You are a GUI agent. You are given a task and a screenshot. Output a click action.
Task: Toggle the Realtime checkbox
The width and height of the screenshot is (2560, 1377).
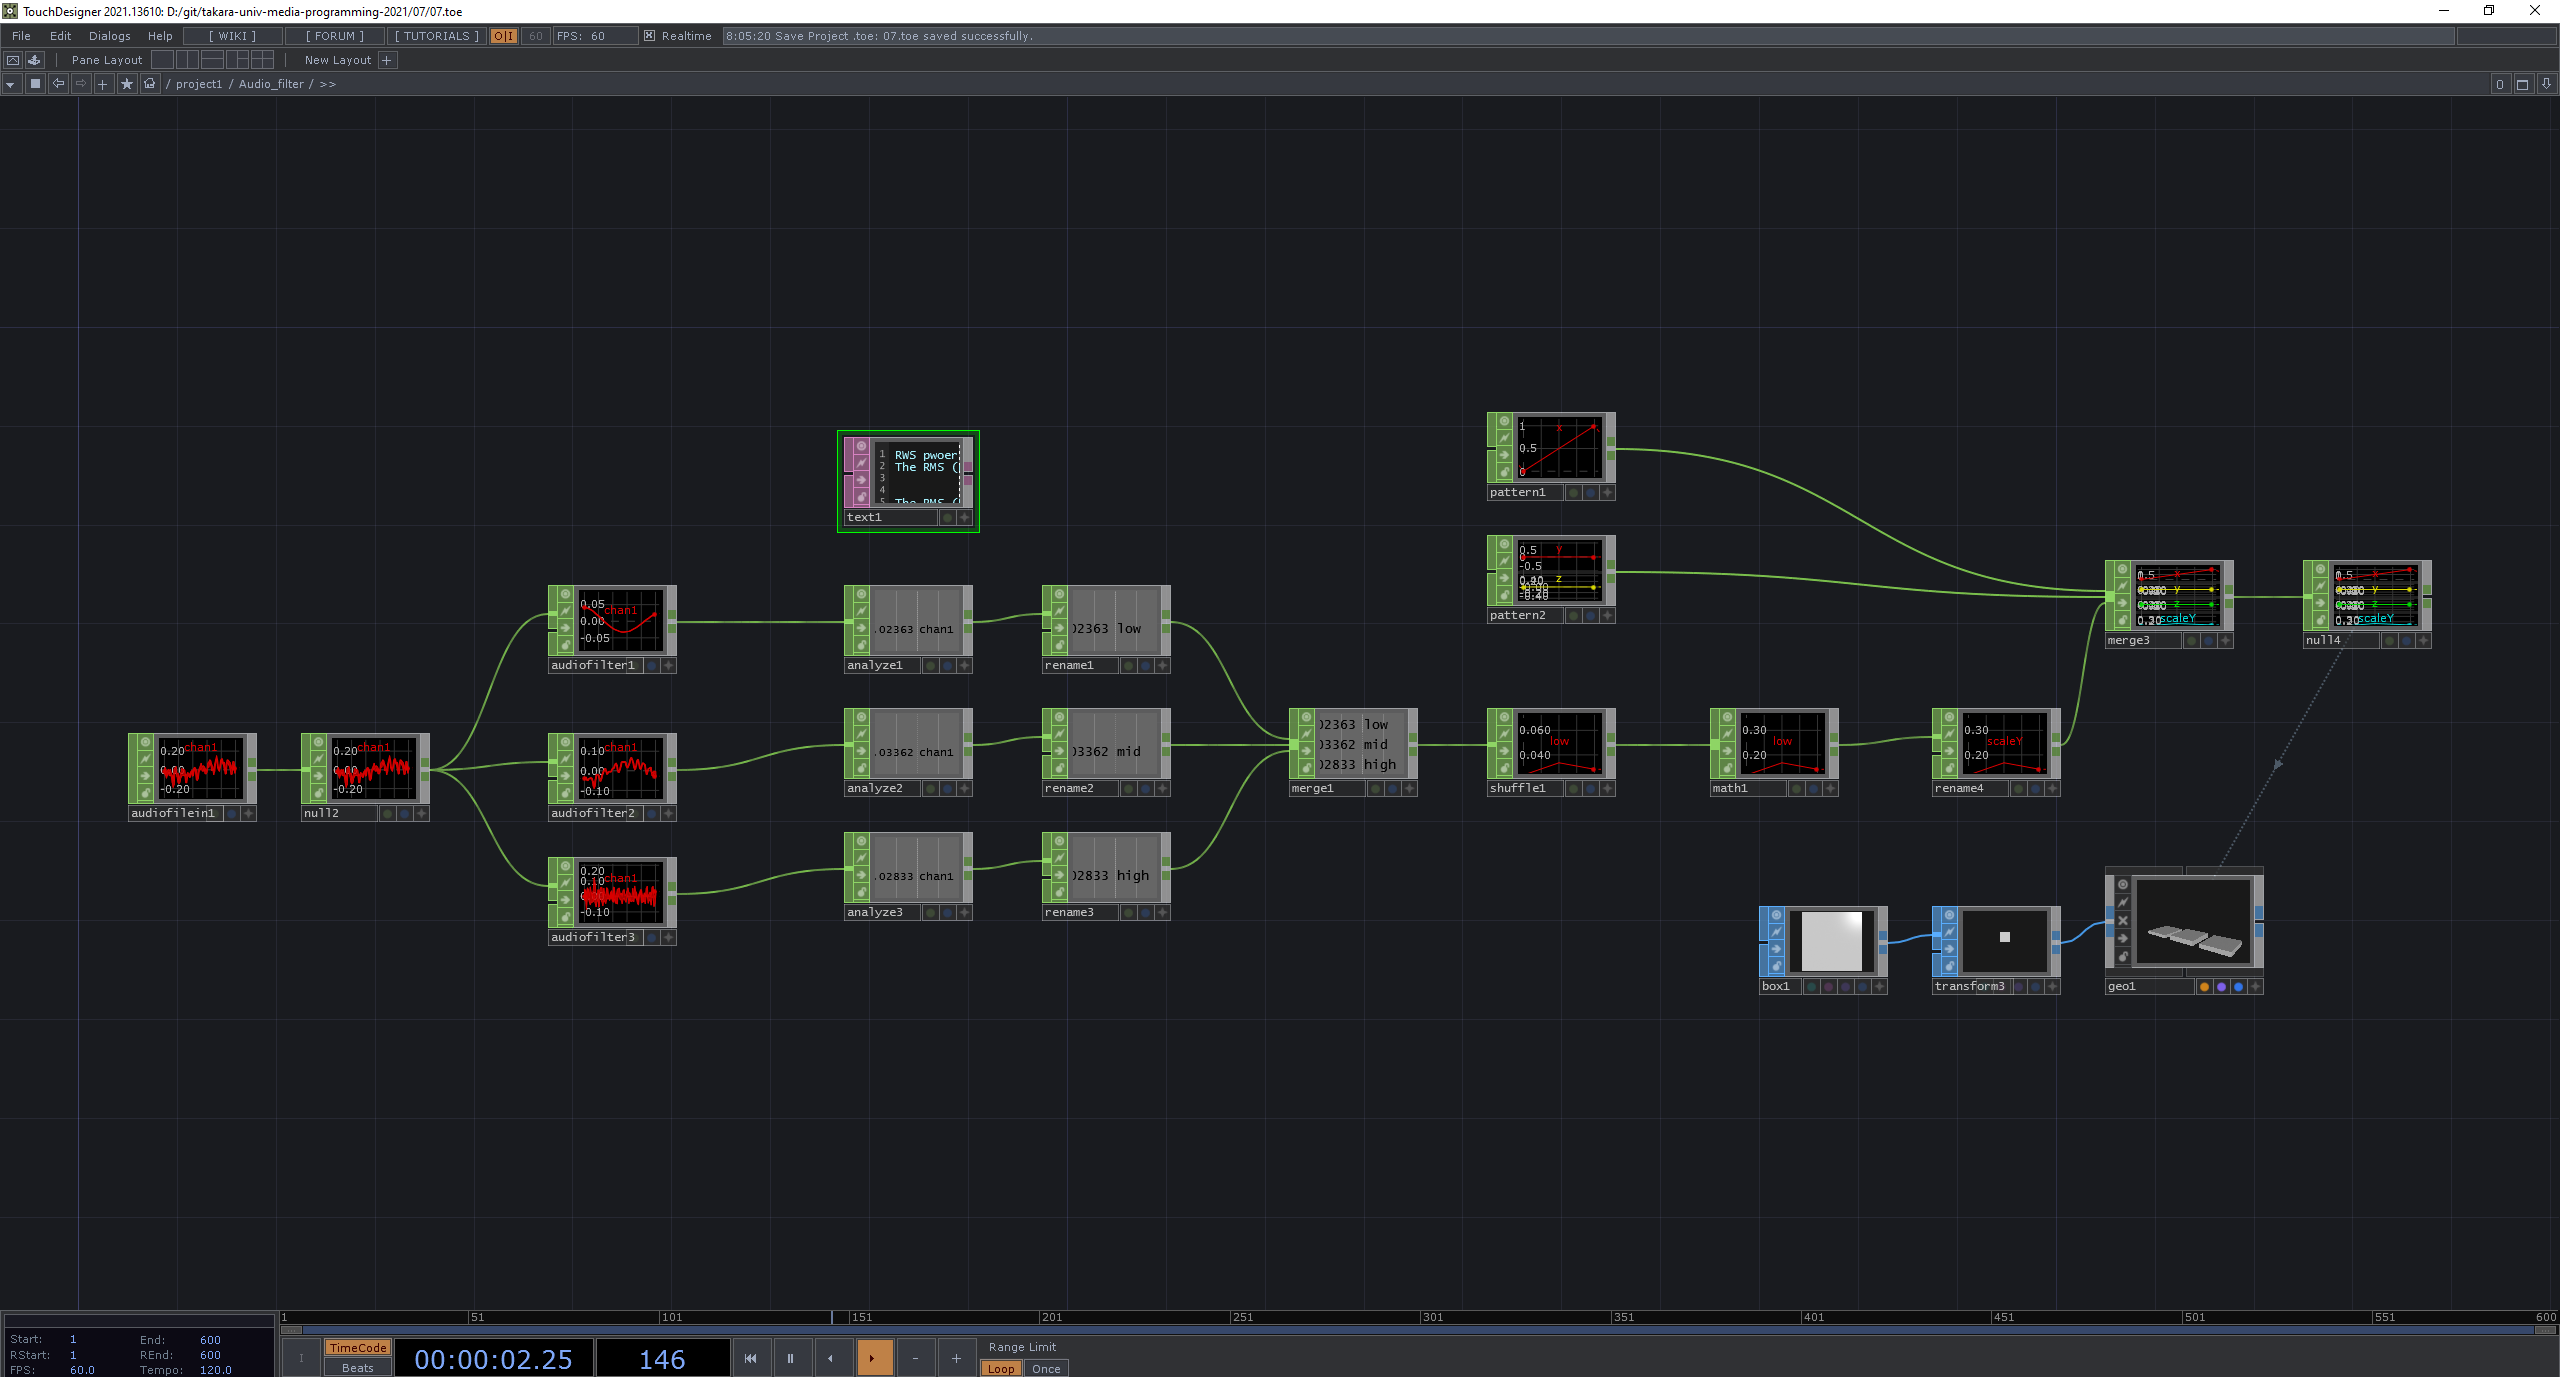(x=649, y=35)
